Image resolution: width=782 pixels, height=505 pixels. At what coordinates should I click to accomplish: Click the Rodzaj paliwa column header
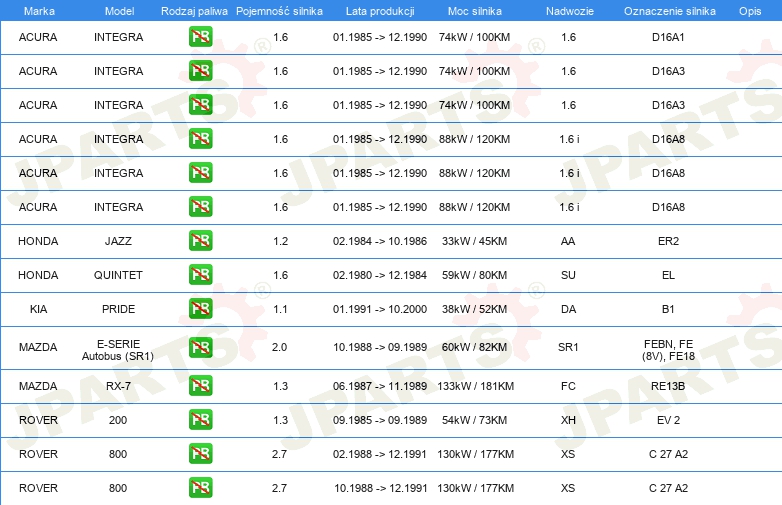[x=194, y=11]
